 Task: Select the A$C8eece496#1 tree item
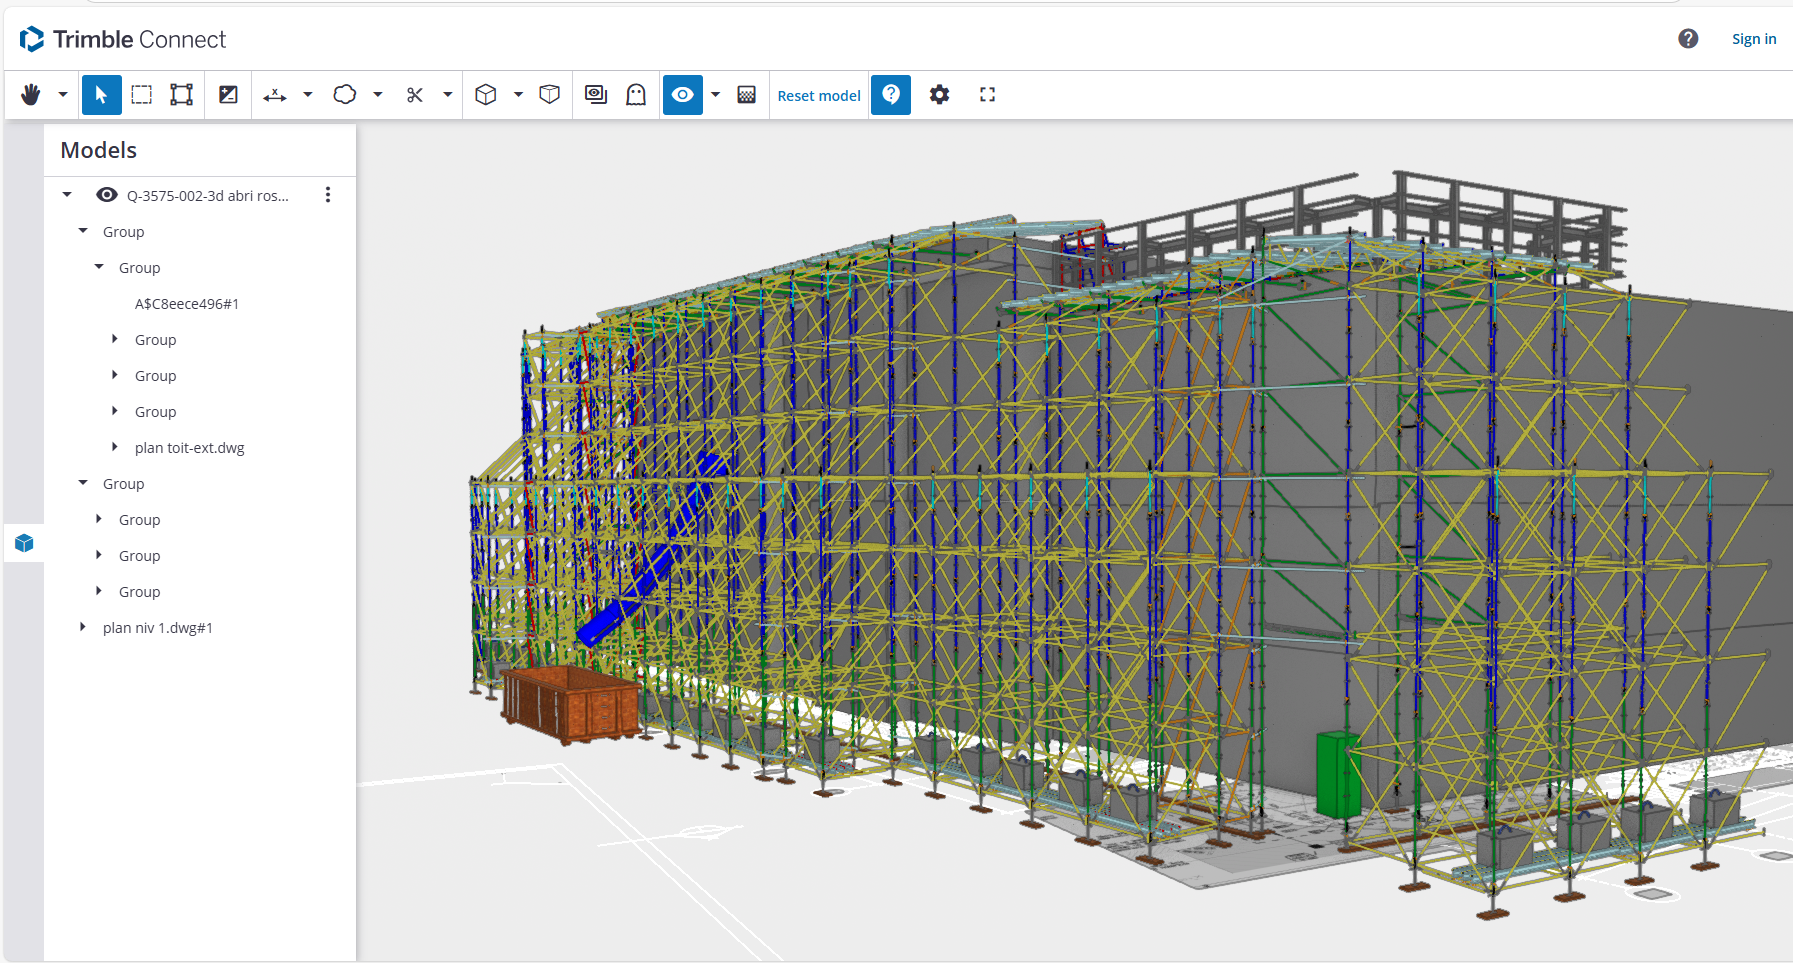point(187,304)
